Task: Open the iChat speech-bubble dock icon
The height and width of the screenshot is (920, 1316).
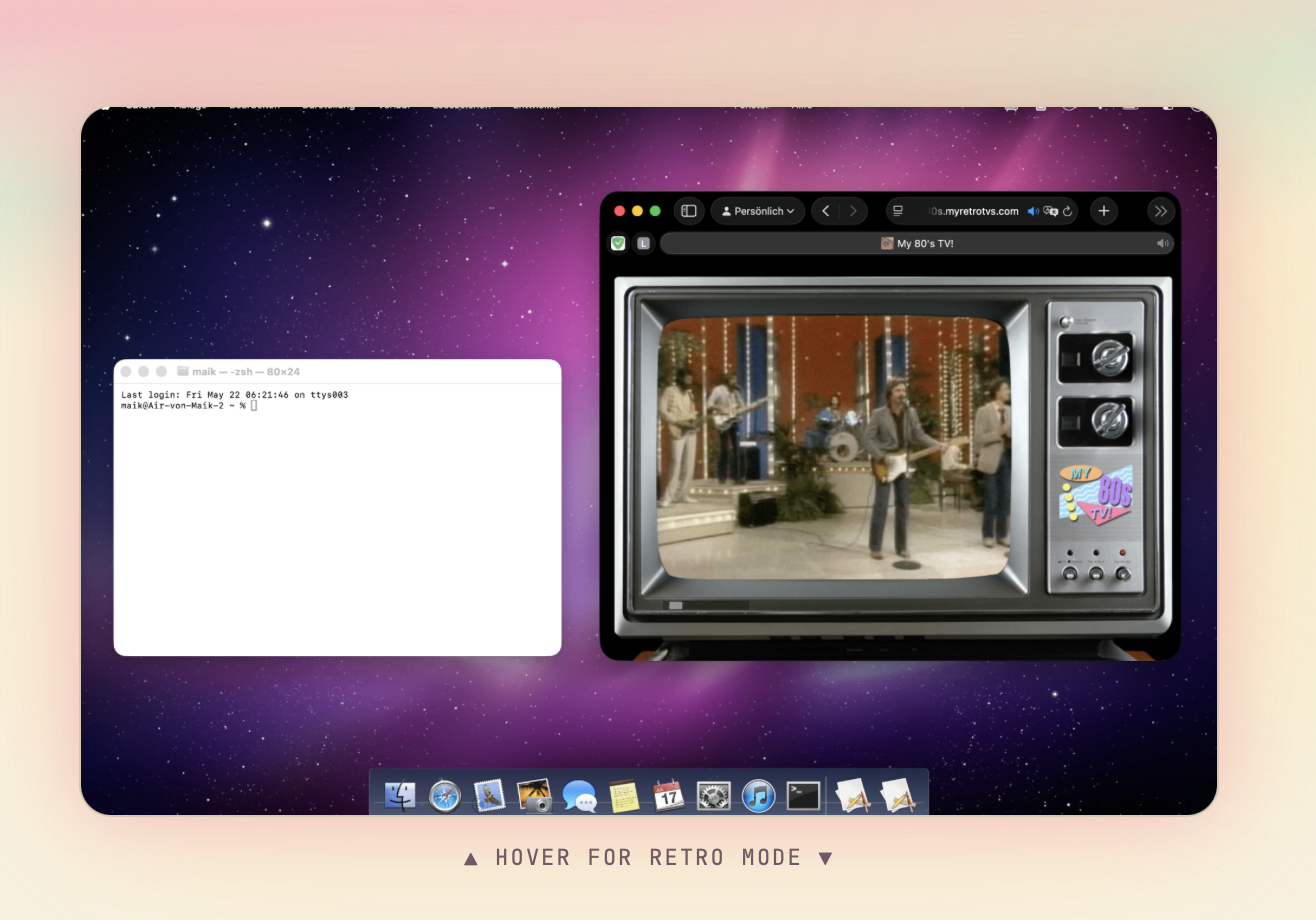Action: click(579, 796)
